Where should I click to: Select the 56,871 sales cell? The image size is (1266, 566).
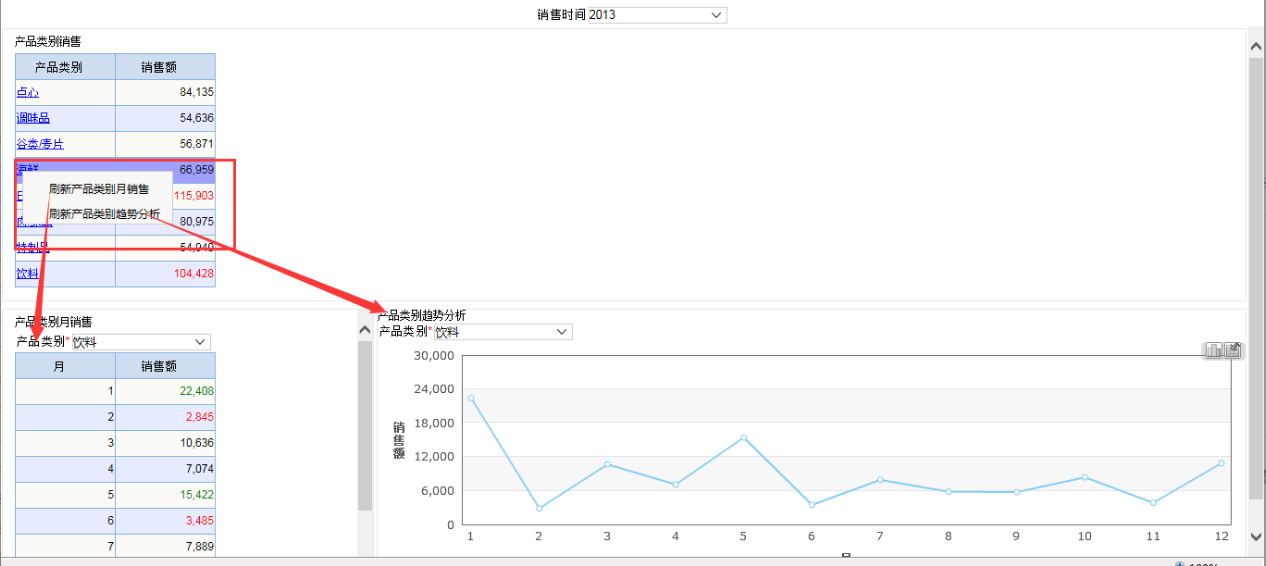coord(165,144)
